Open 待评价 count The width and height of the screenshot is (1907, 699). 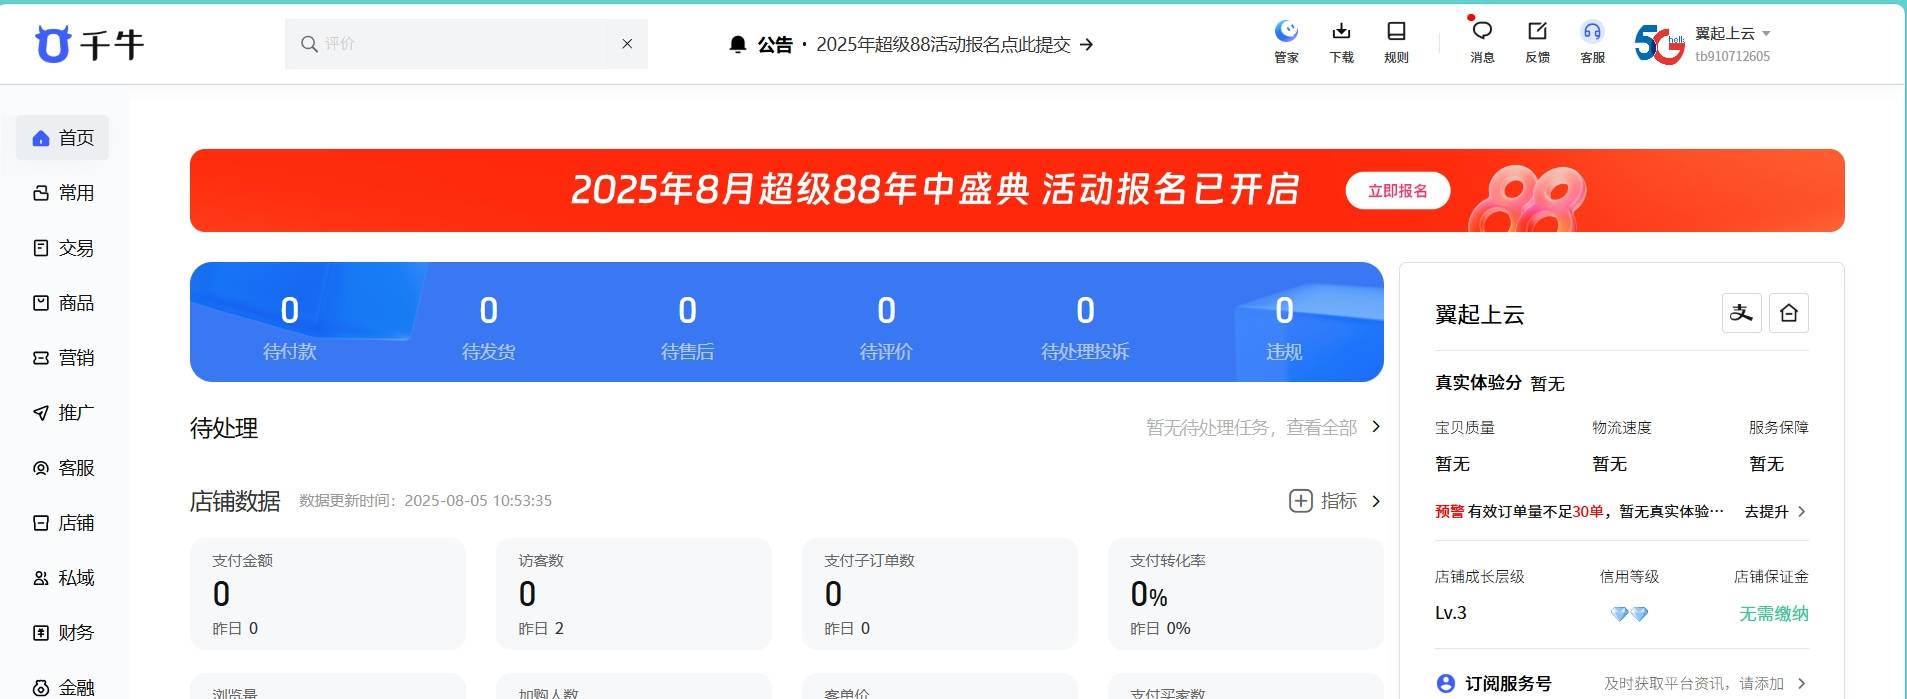pyautogui.click(x=887, y=326)
